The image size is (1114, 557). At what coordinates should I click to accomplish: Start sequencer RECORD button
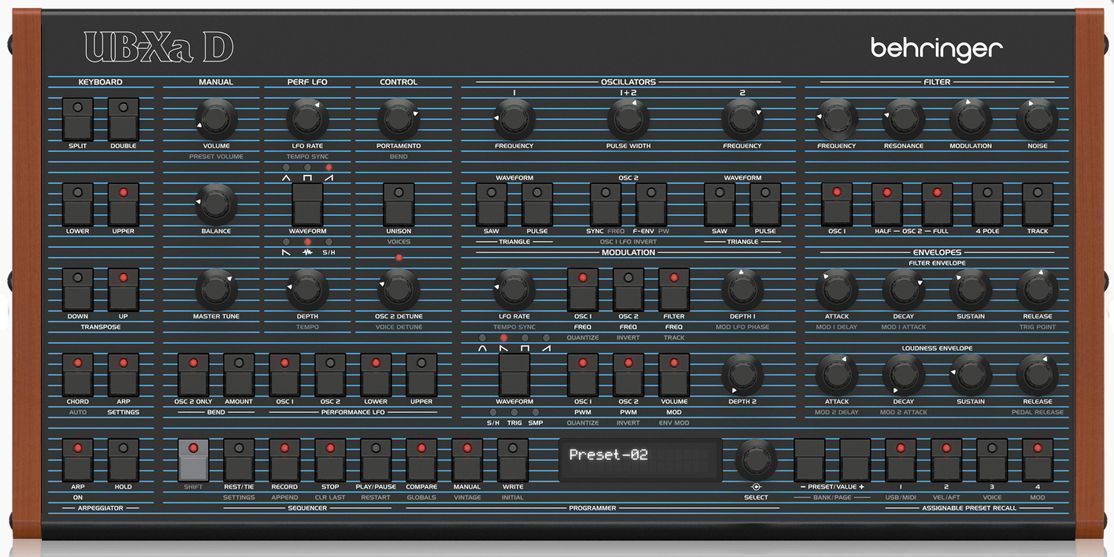coord(284,460)
